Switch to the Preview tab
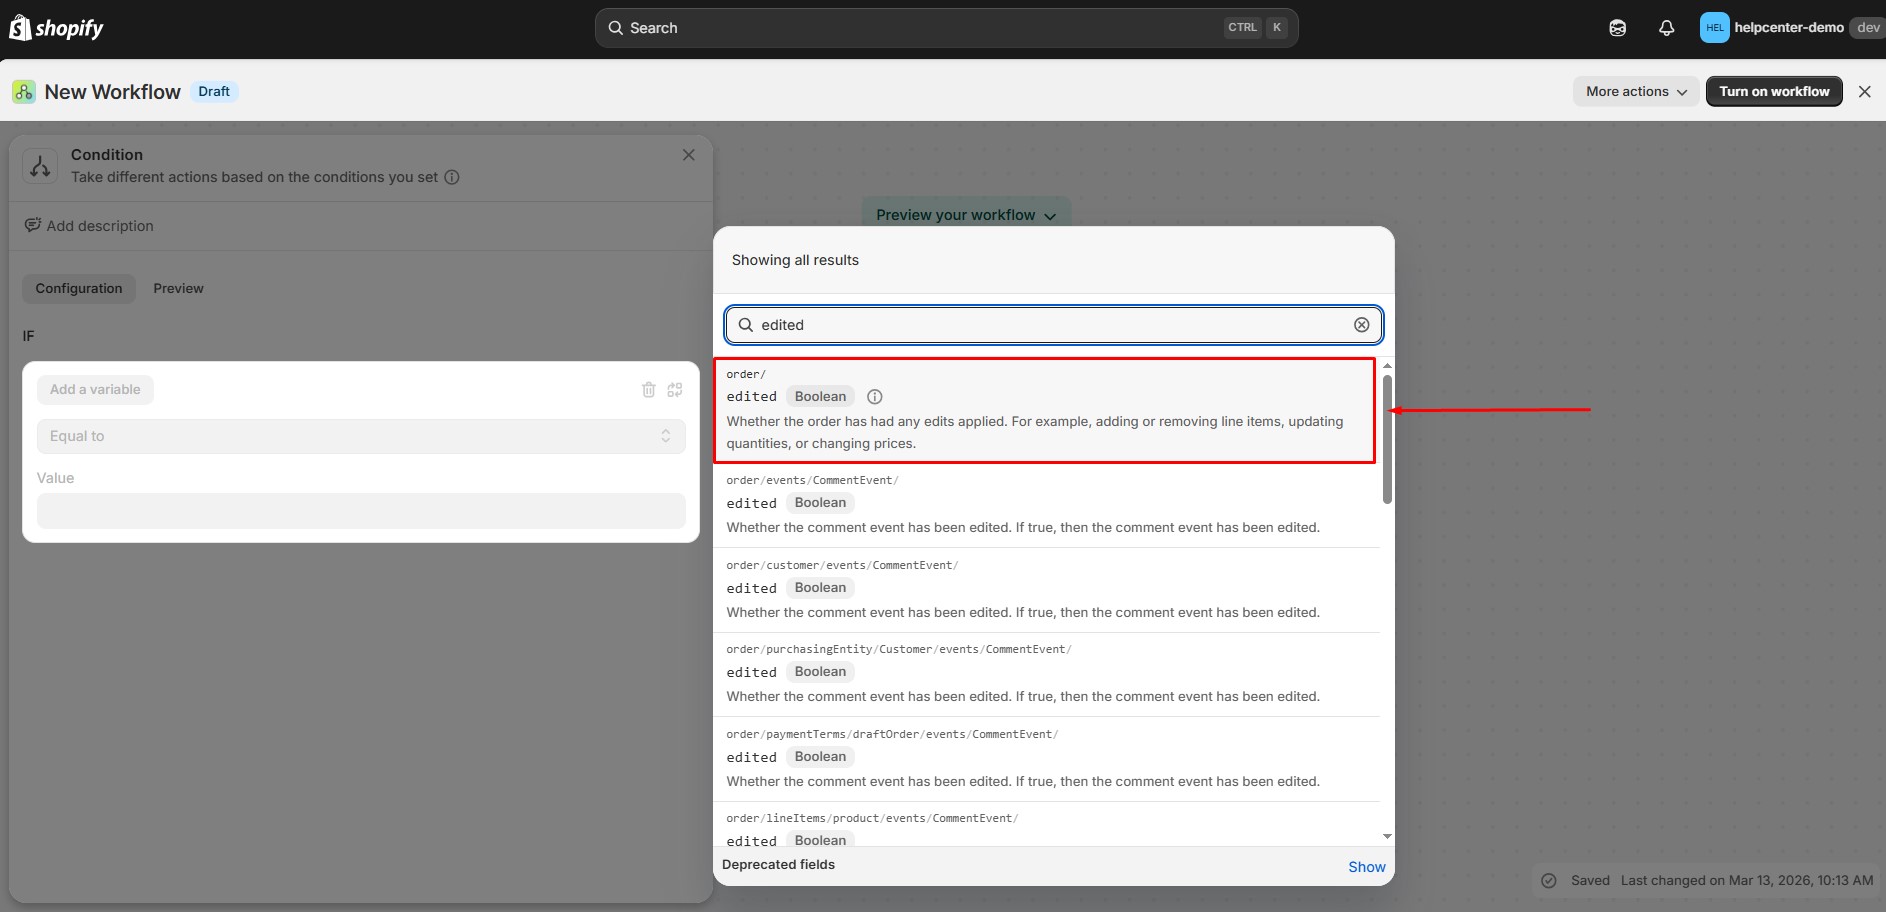 [178, 288]
